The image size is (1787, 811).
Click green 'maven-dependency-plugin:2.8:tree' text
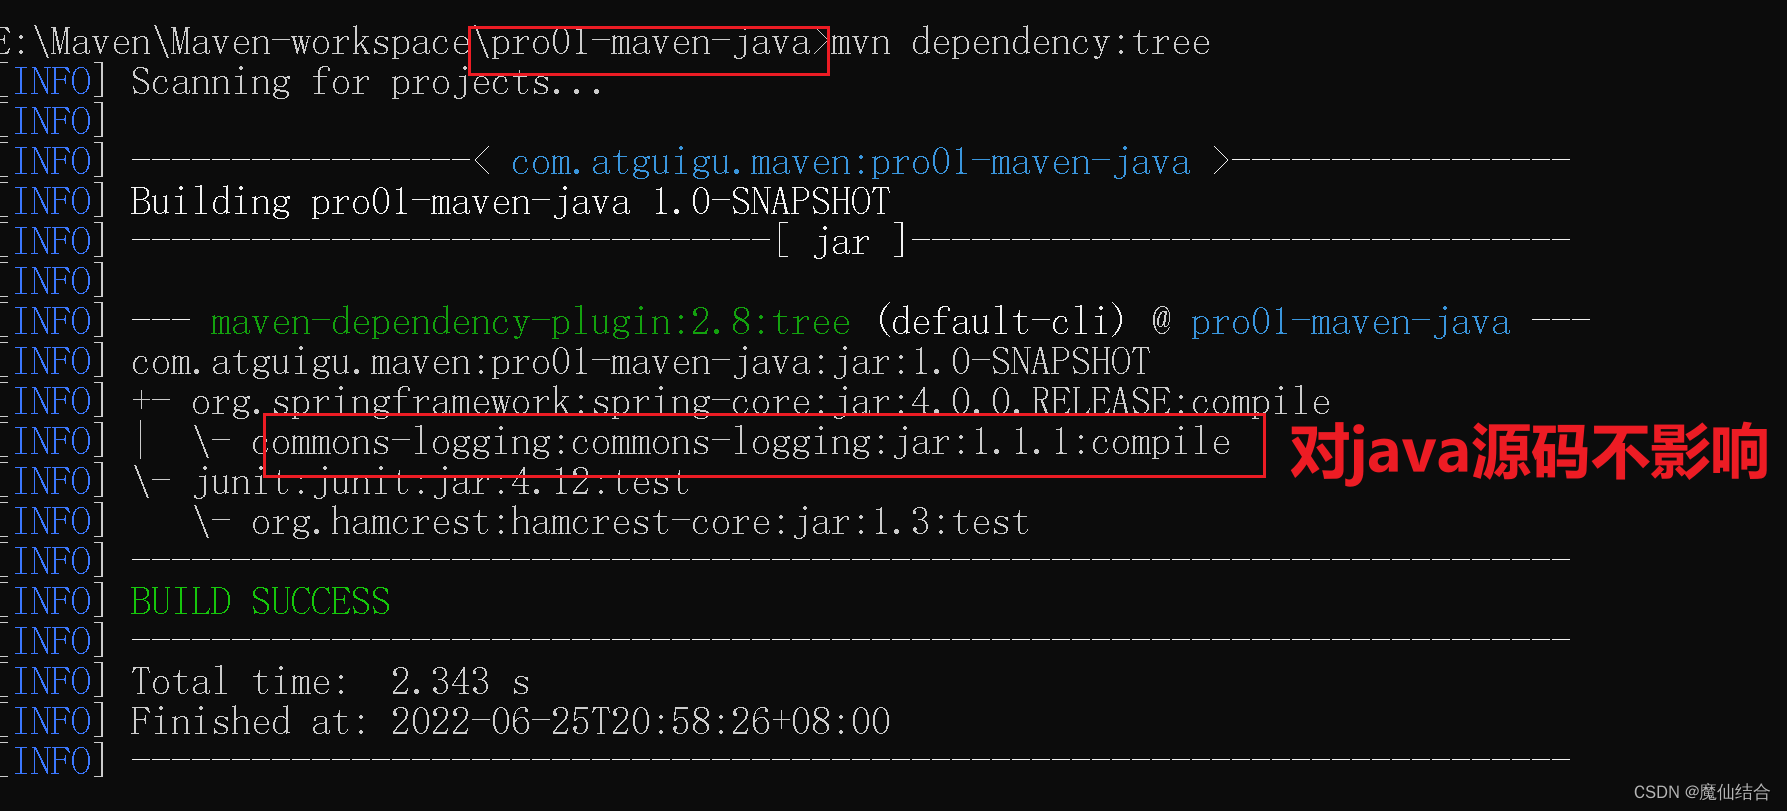530,323
